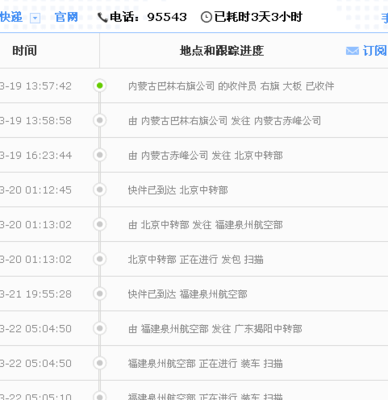388x400 pixels.
Task: Click the timeline marker beside 北京中转部 正在进行 发包 扫描
Action: pos(100,259)
